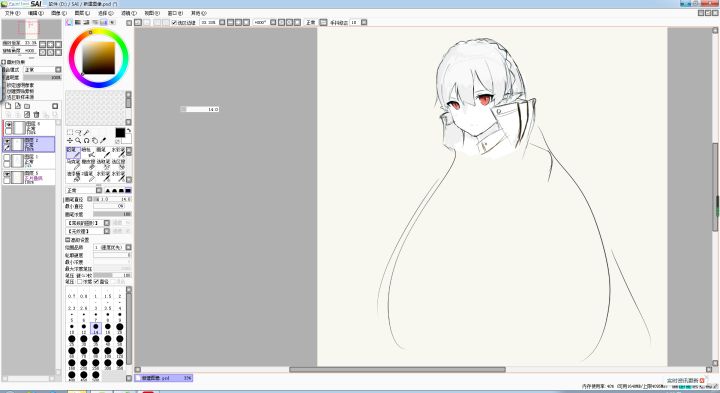The width and height of the screenshot is (720, 393).
Task: Open the Edit menu
Action: [36, 13]
